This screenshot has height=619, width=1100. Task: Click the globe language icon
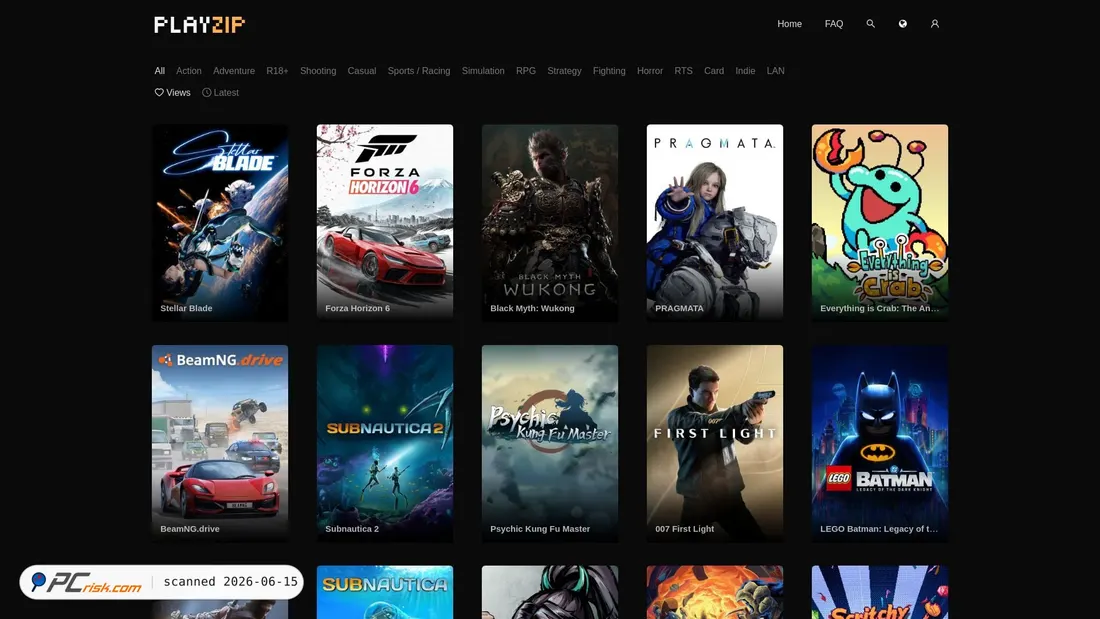(902, 24)
